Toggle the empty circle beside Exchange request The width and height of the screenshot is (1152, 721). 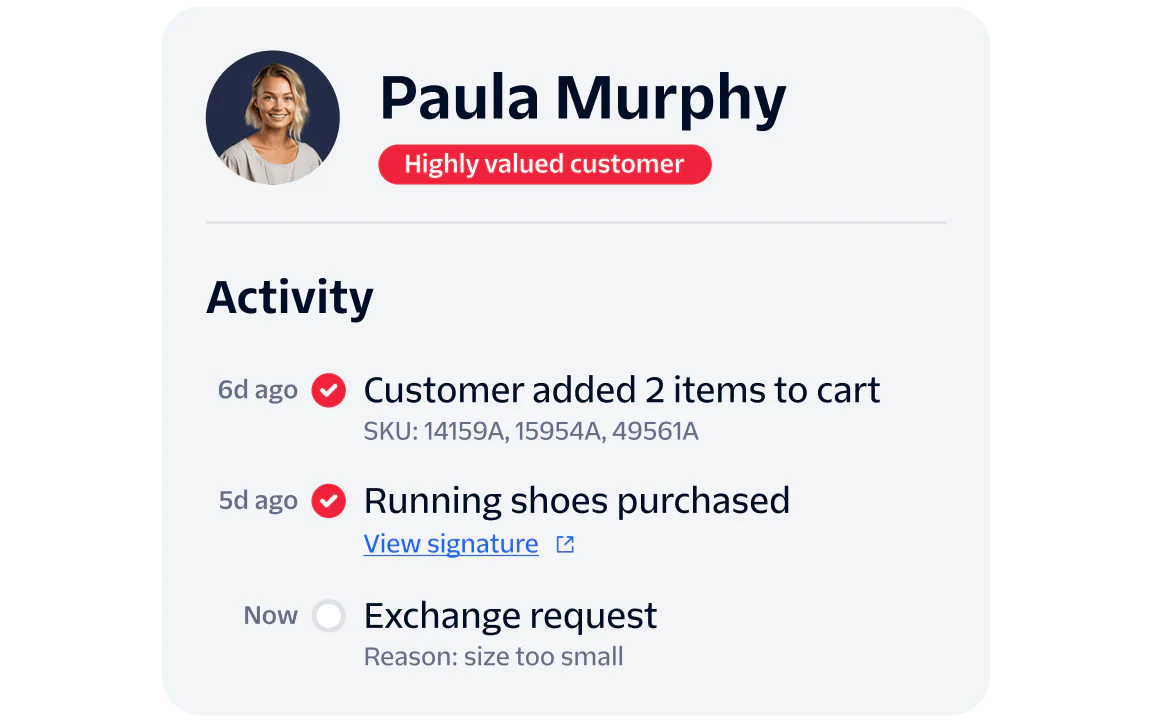pyautogui.click(x=328, y=616)
